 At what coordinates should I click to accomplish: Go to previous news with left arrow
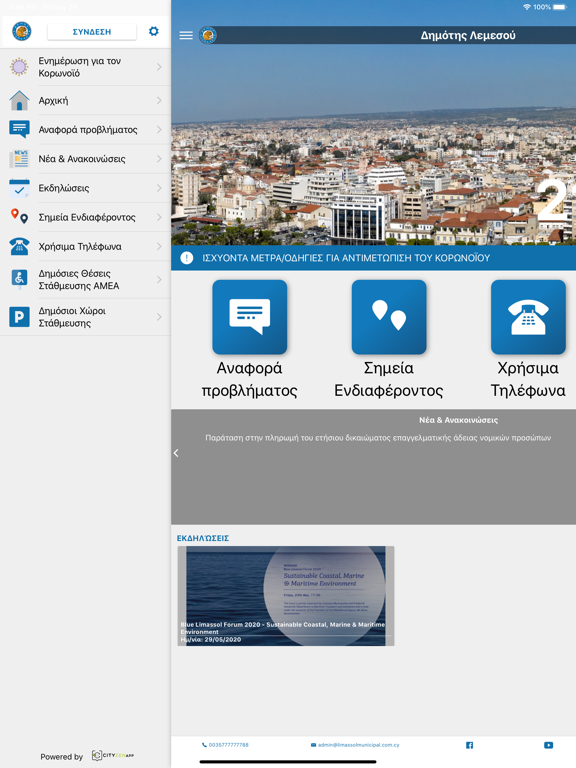(x=176, y=453)
